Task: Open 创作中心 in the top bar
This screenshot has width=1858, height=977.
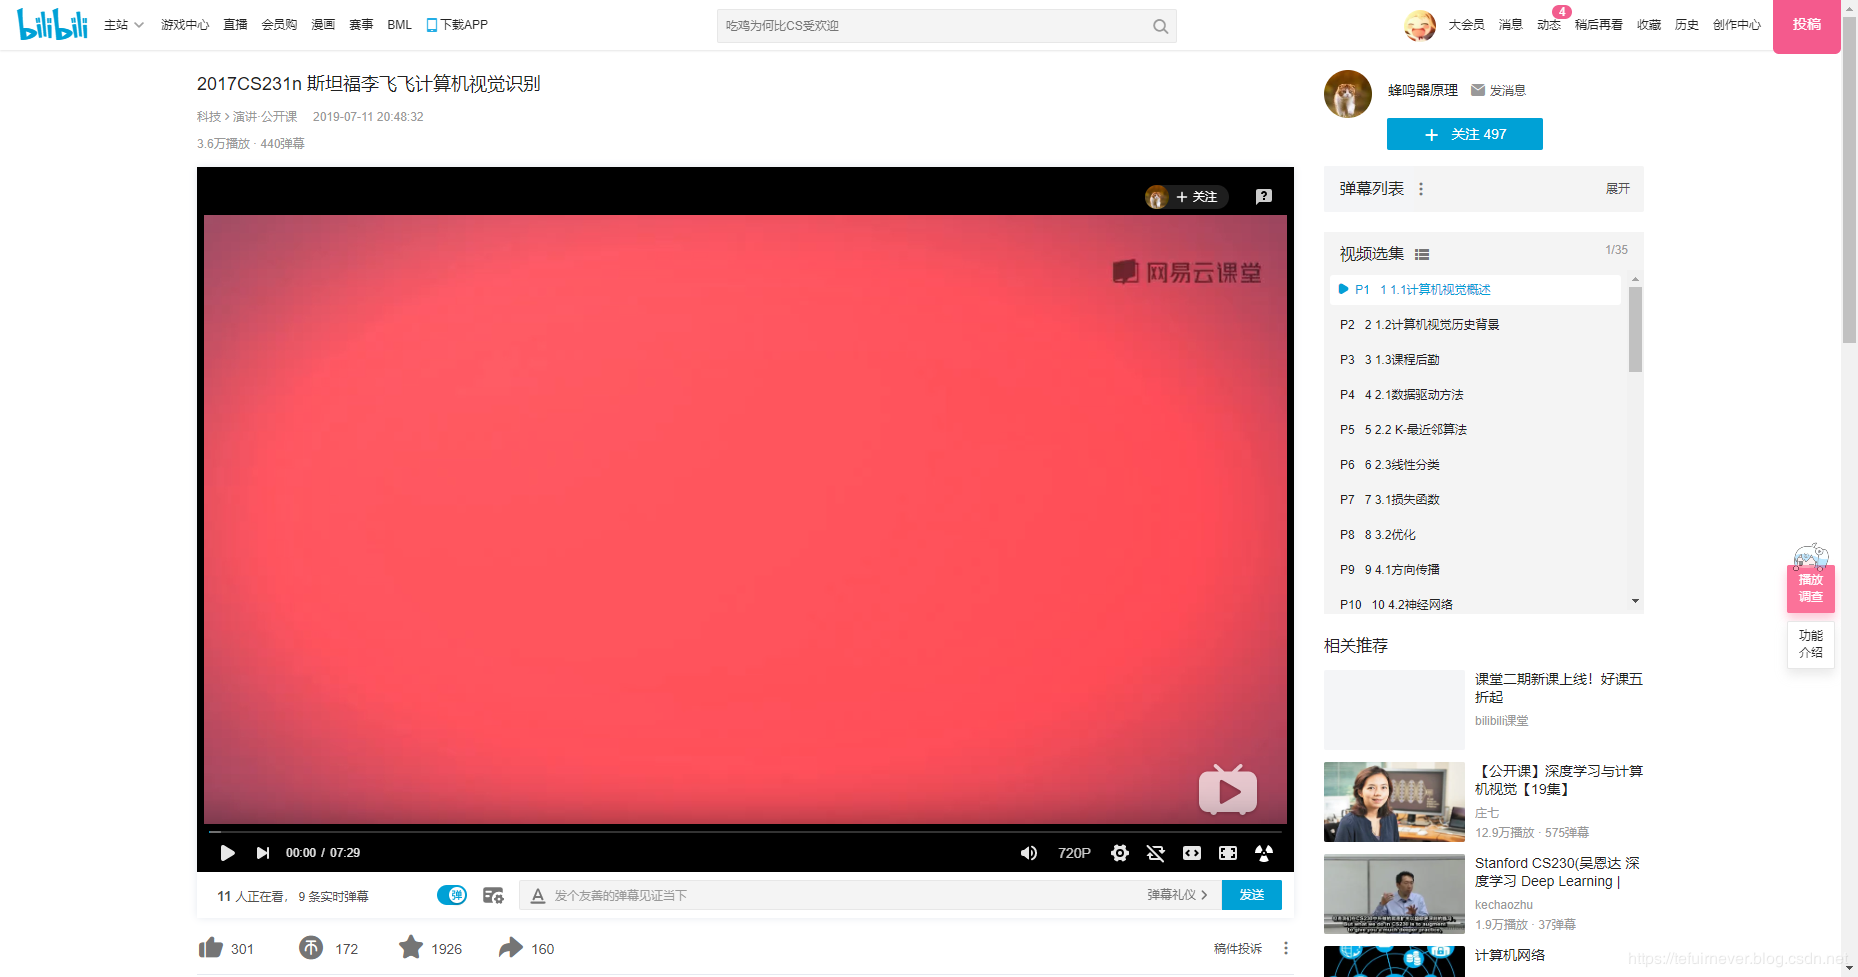Action: [1736, 25]
